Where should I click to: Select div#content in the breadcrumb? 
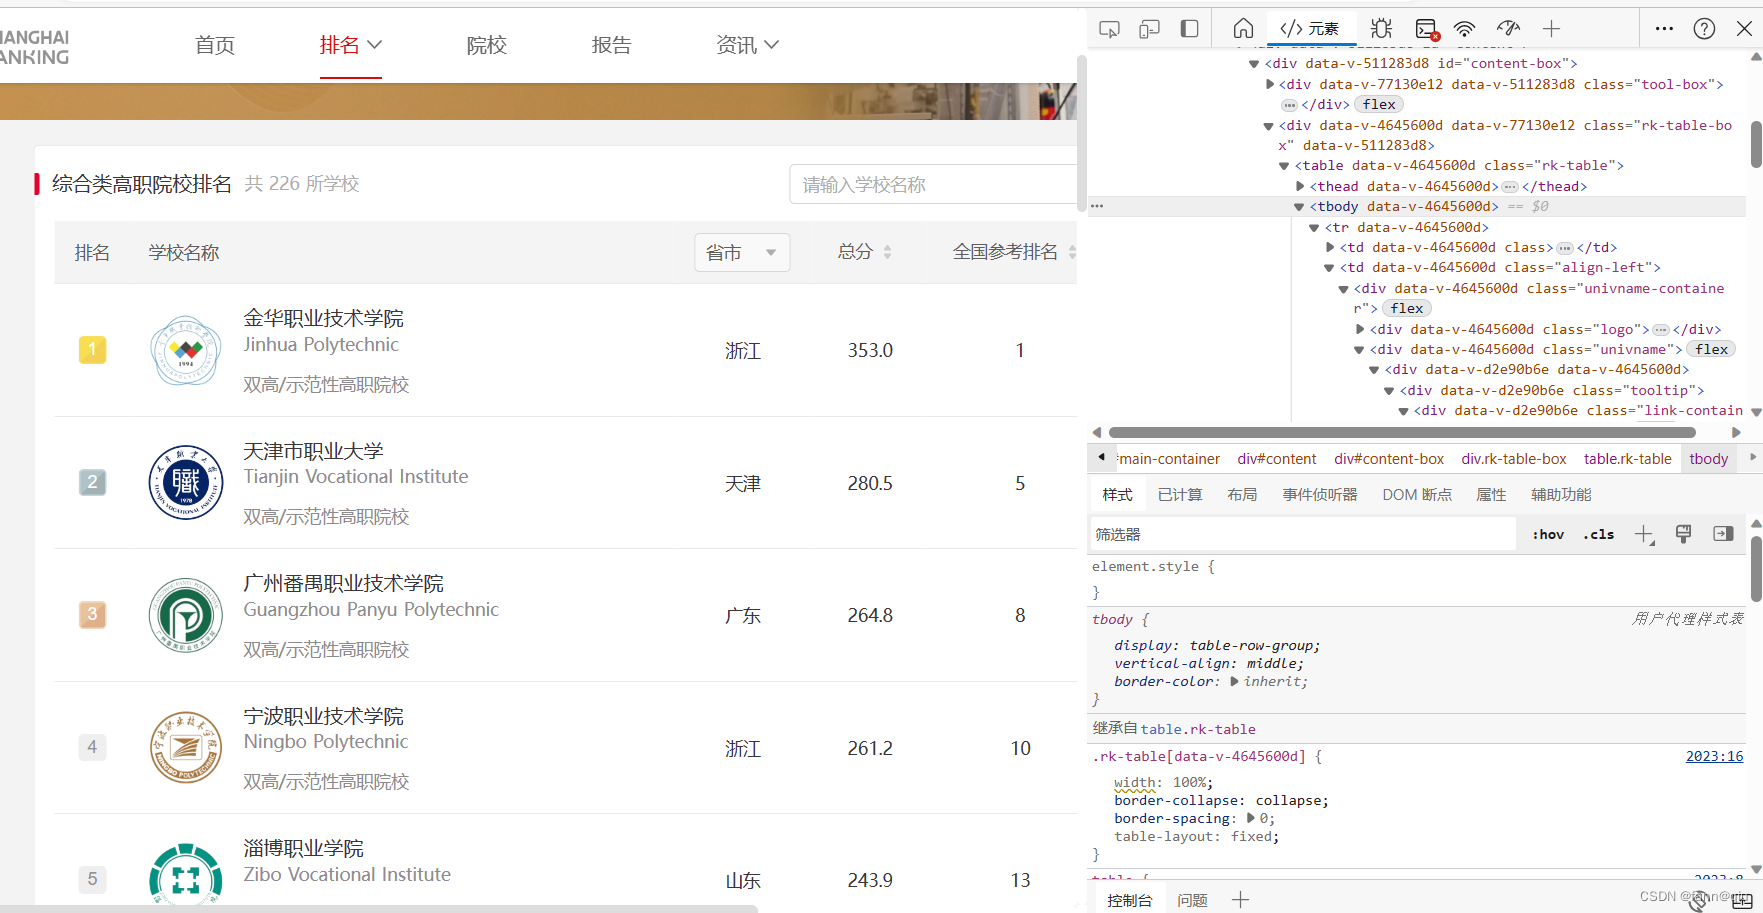1277,459
